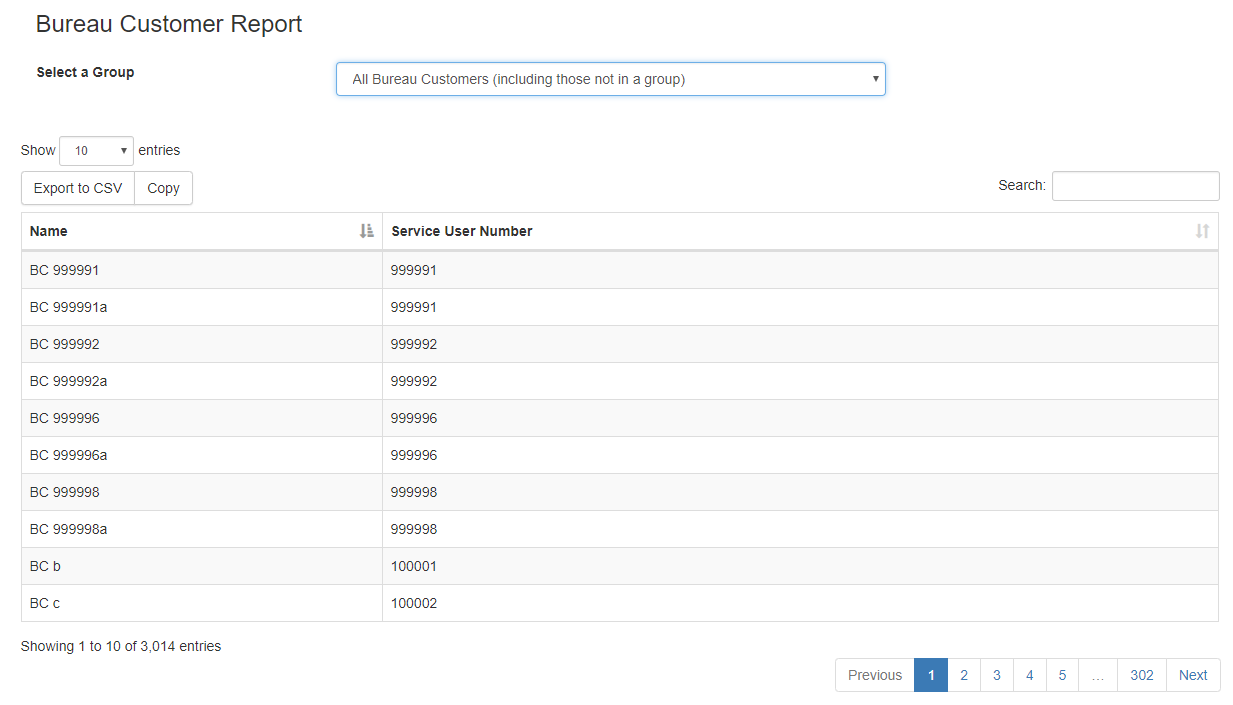Image resolution: width=1233 pixels, height=705 pixels.
Task: Click the Next pagination button
Action: 1193,675
